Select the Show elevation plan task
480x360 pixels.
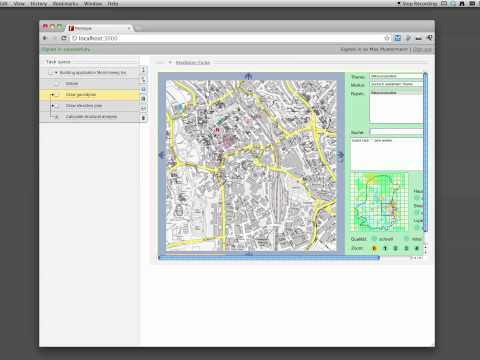tap(89, 106)
